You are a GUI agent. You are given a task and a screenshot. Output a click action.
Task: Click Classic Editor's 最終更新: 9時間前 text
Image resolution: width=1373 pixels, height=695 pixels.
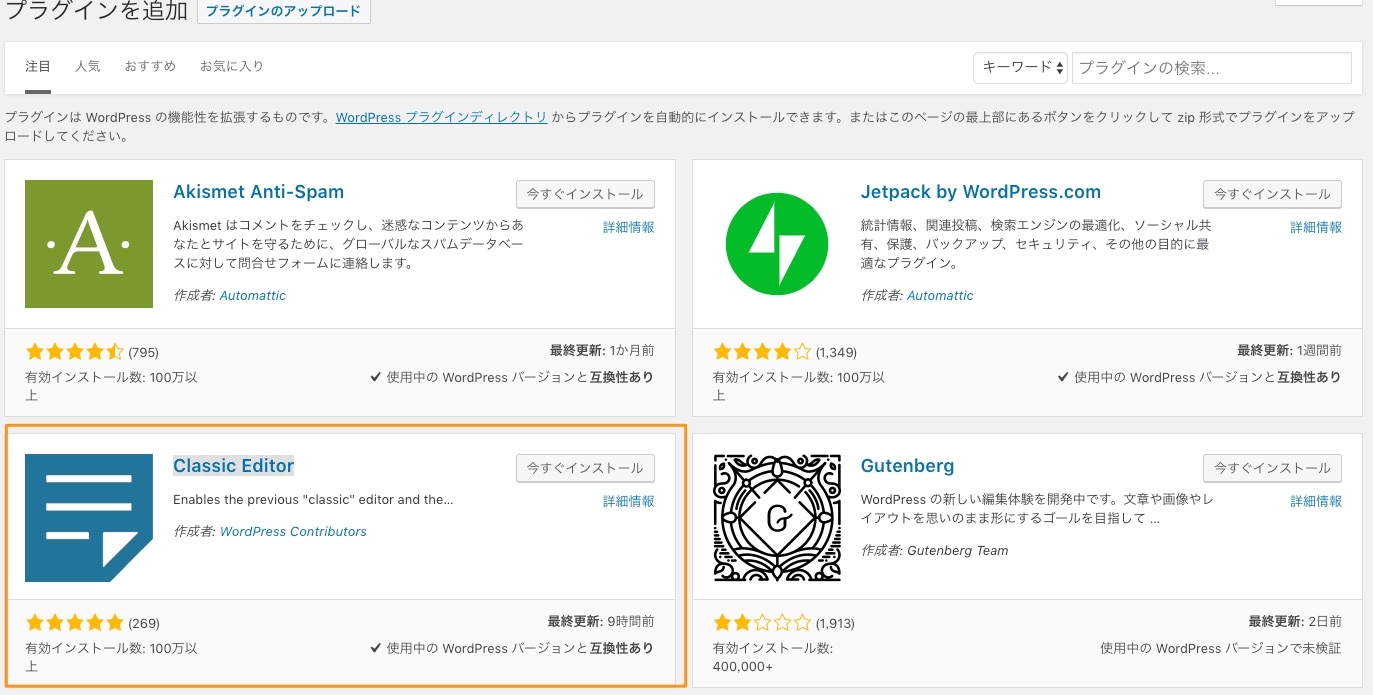pos(601,622)
